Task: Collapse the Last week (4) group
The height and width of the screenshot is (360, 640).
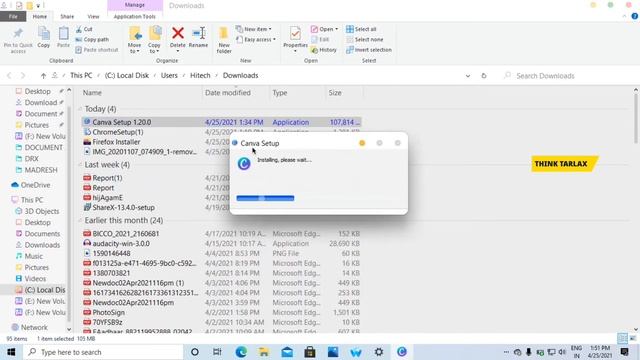Action: (x=80, y=165)
